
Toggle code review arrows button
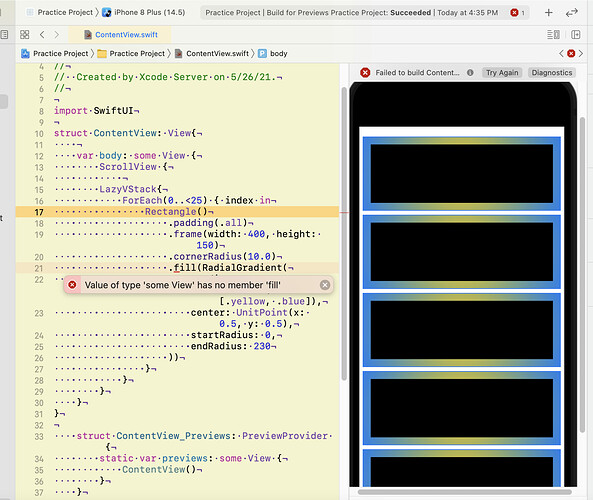tap(571, 13)
